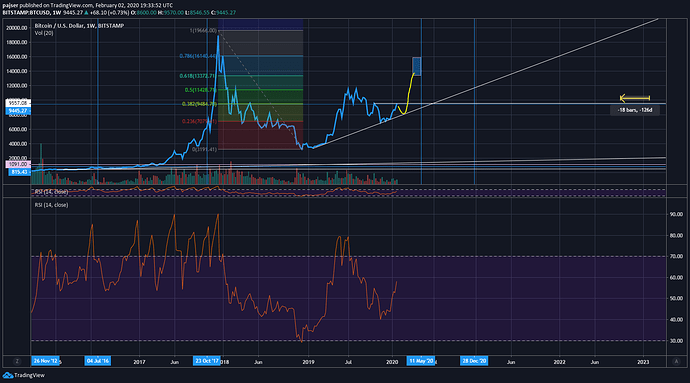Select the 26 Nov '12 date marker
This screenshot has width=690, height=383.
tap(45, 361)
